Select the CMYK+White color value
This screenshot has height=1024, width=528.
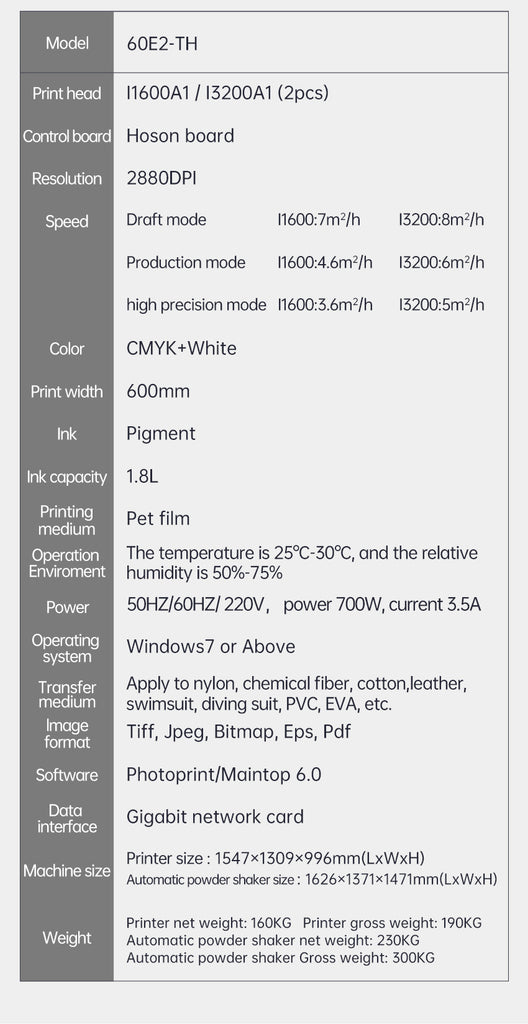[x=182, y=348]
